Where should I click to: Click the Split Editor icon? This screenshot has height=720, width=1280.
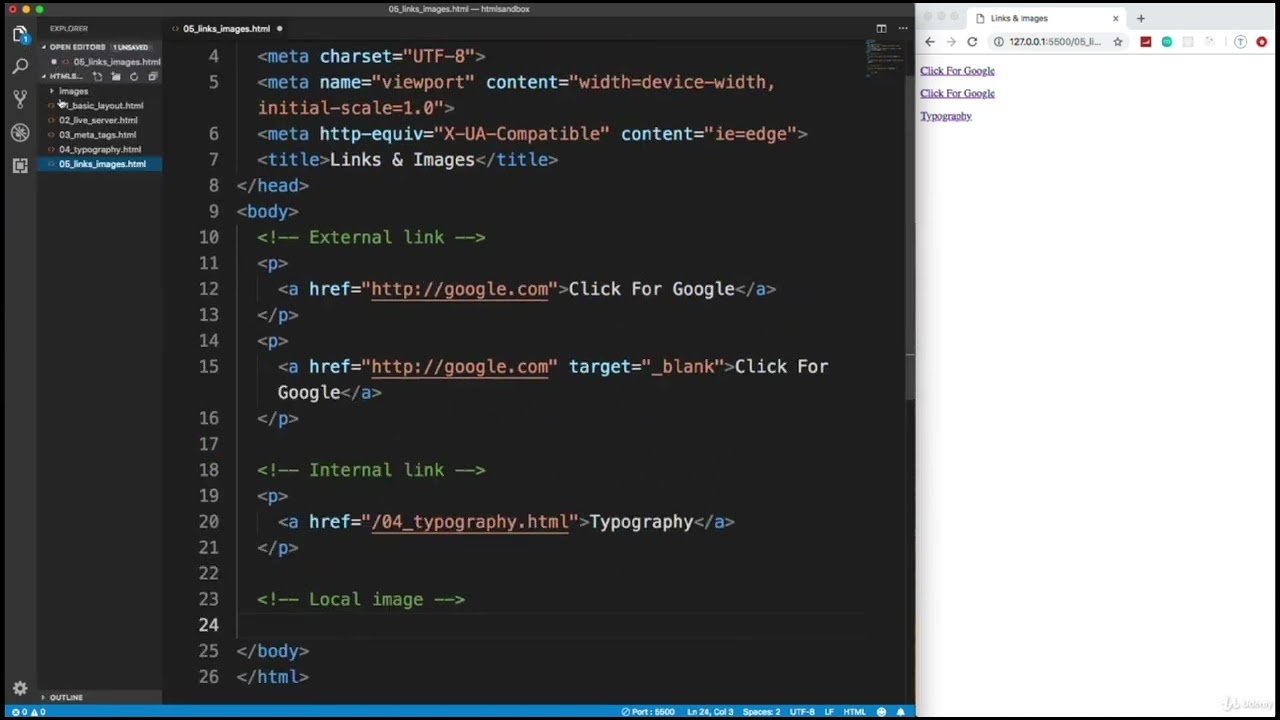pos(881,28)
